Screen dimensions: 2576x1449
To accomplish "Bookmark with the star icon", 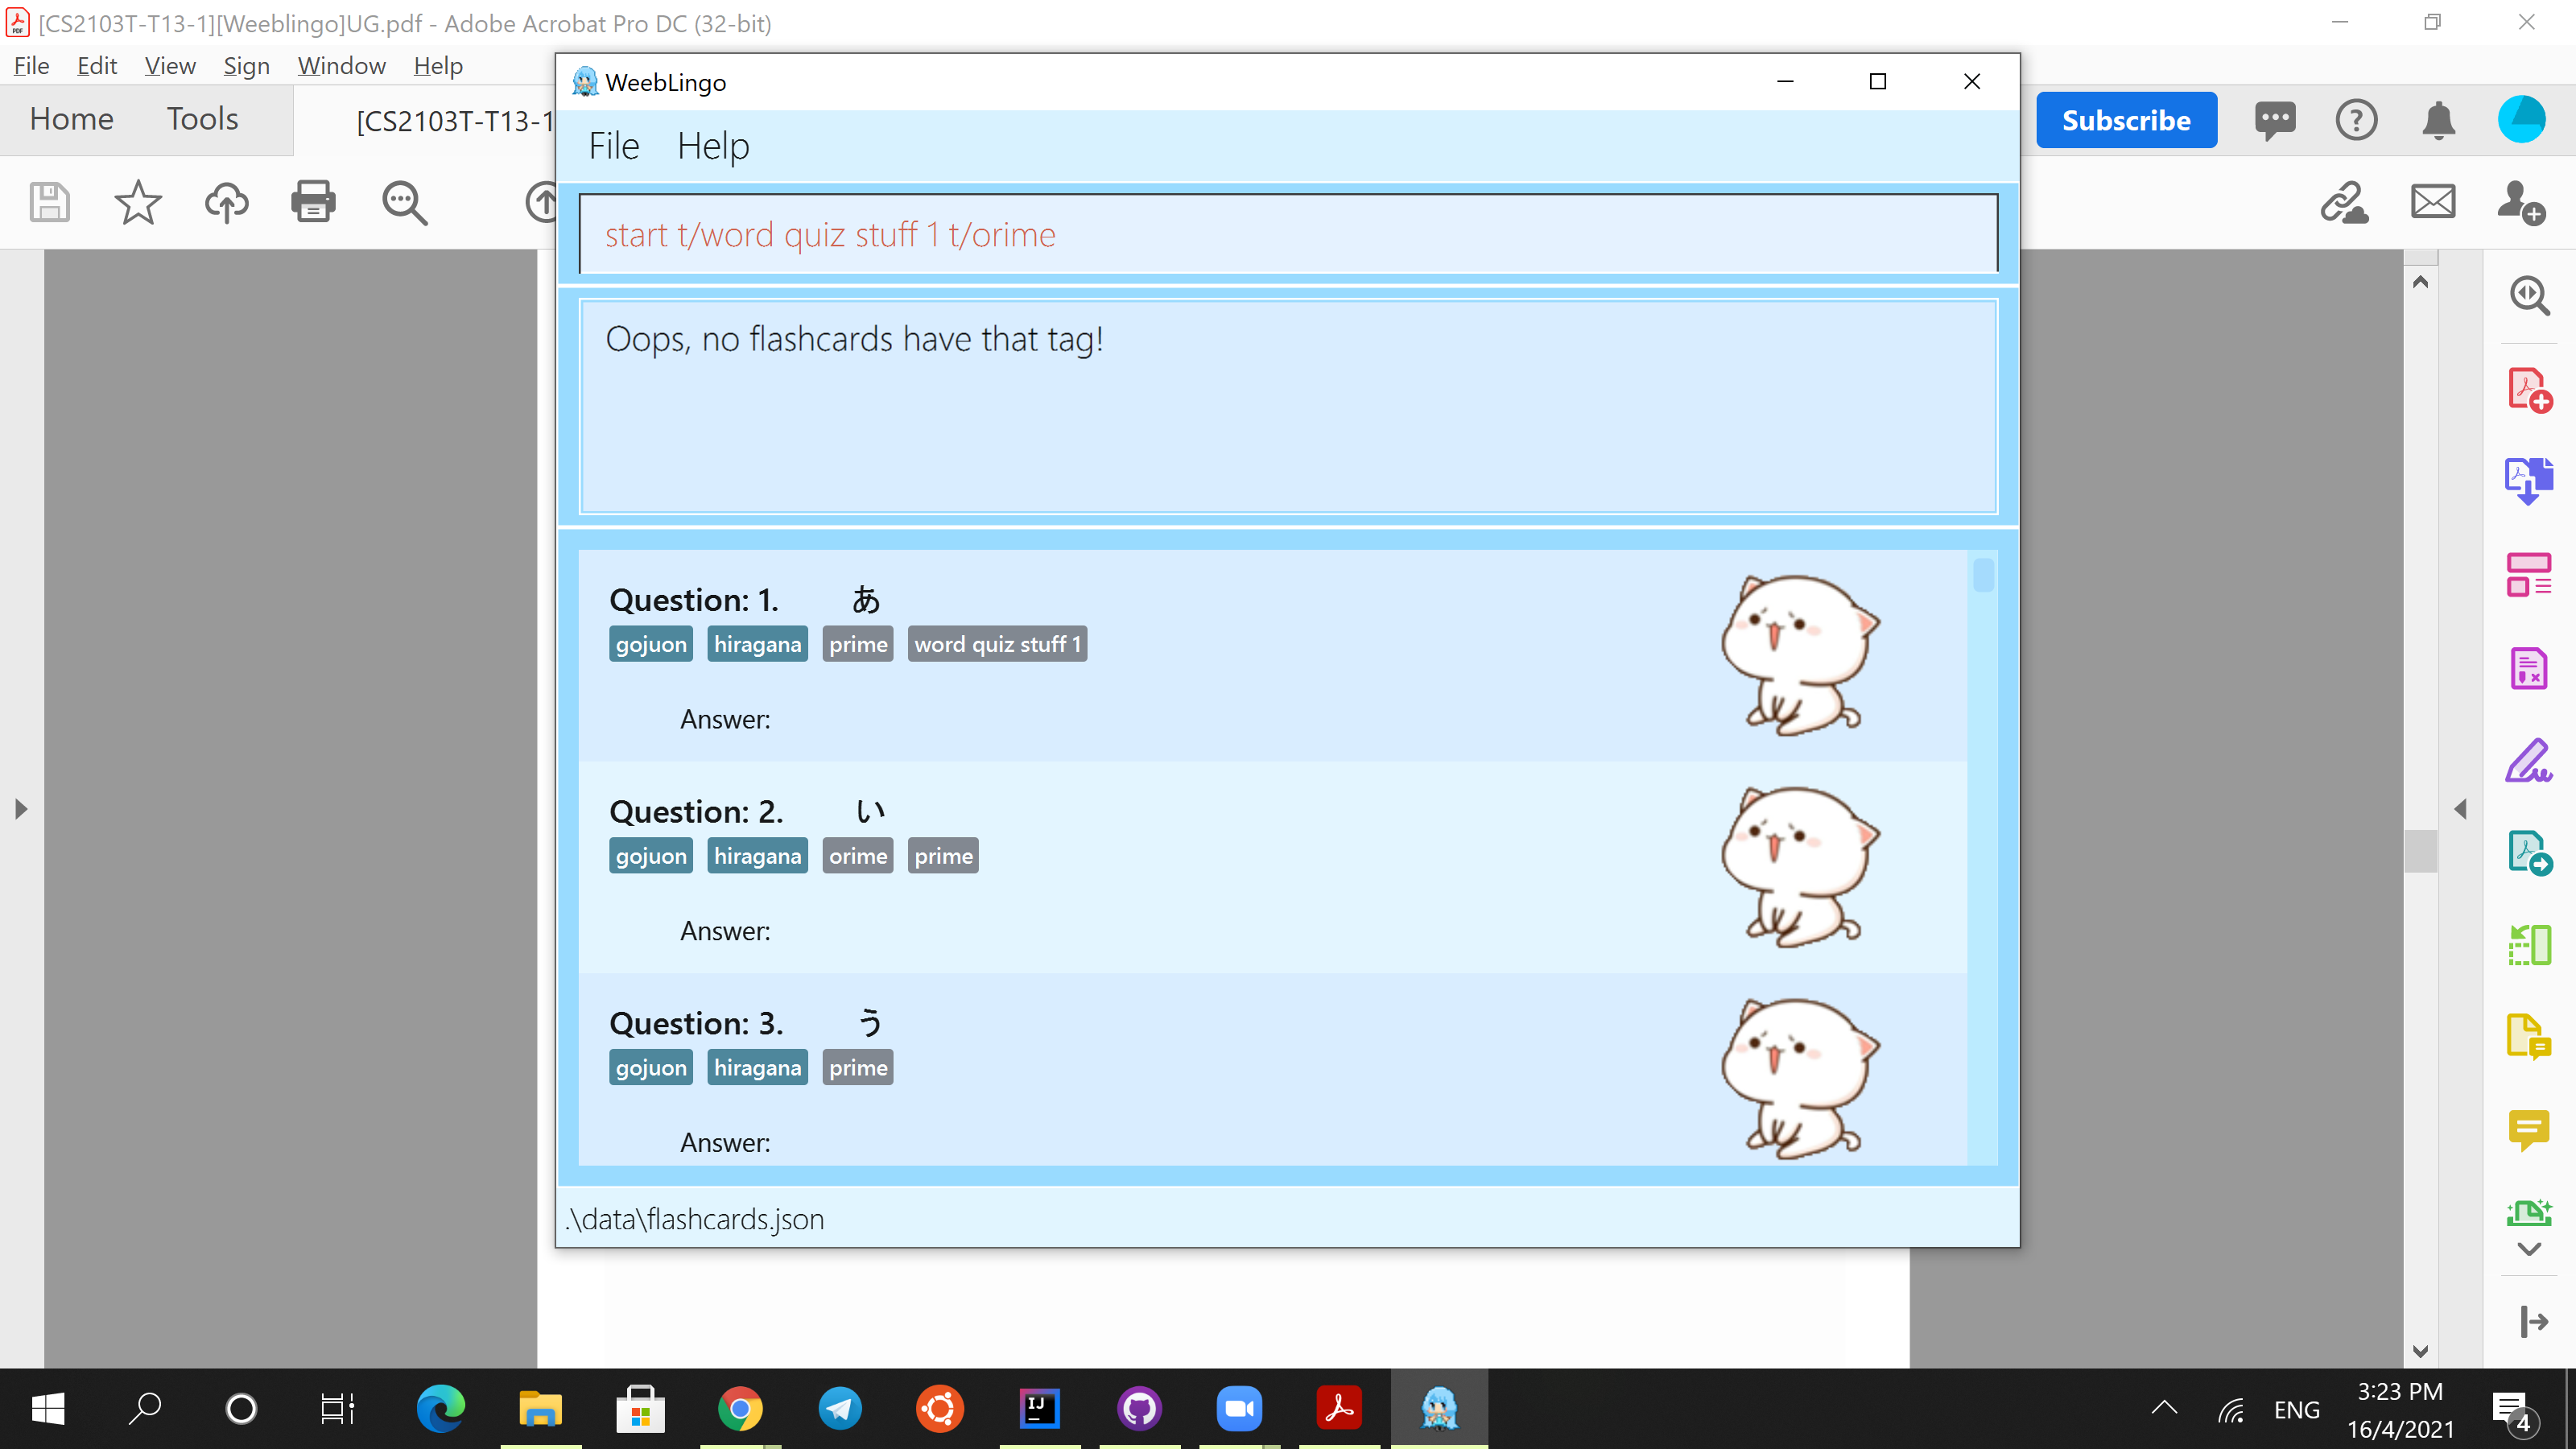I will pos(137,202).
